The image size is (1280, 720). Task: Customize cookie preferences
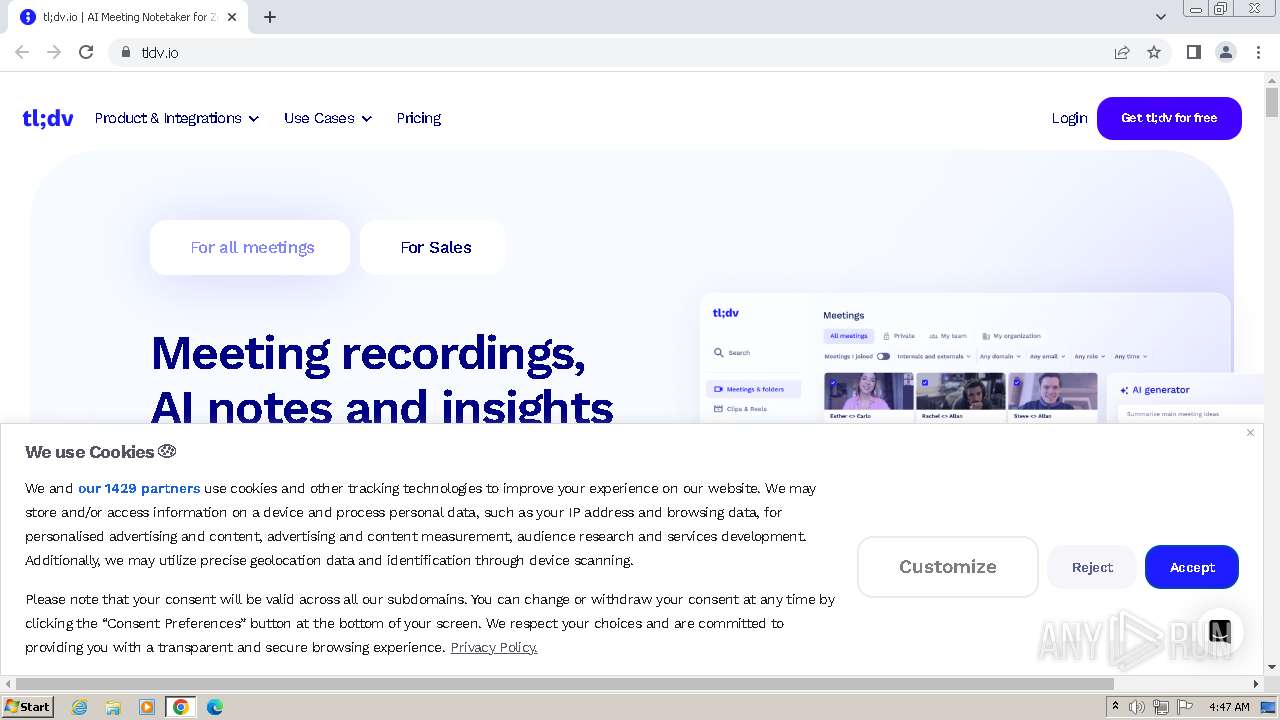point(948,567)
